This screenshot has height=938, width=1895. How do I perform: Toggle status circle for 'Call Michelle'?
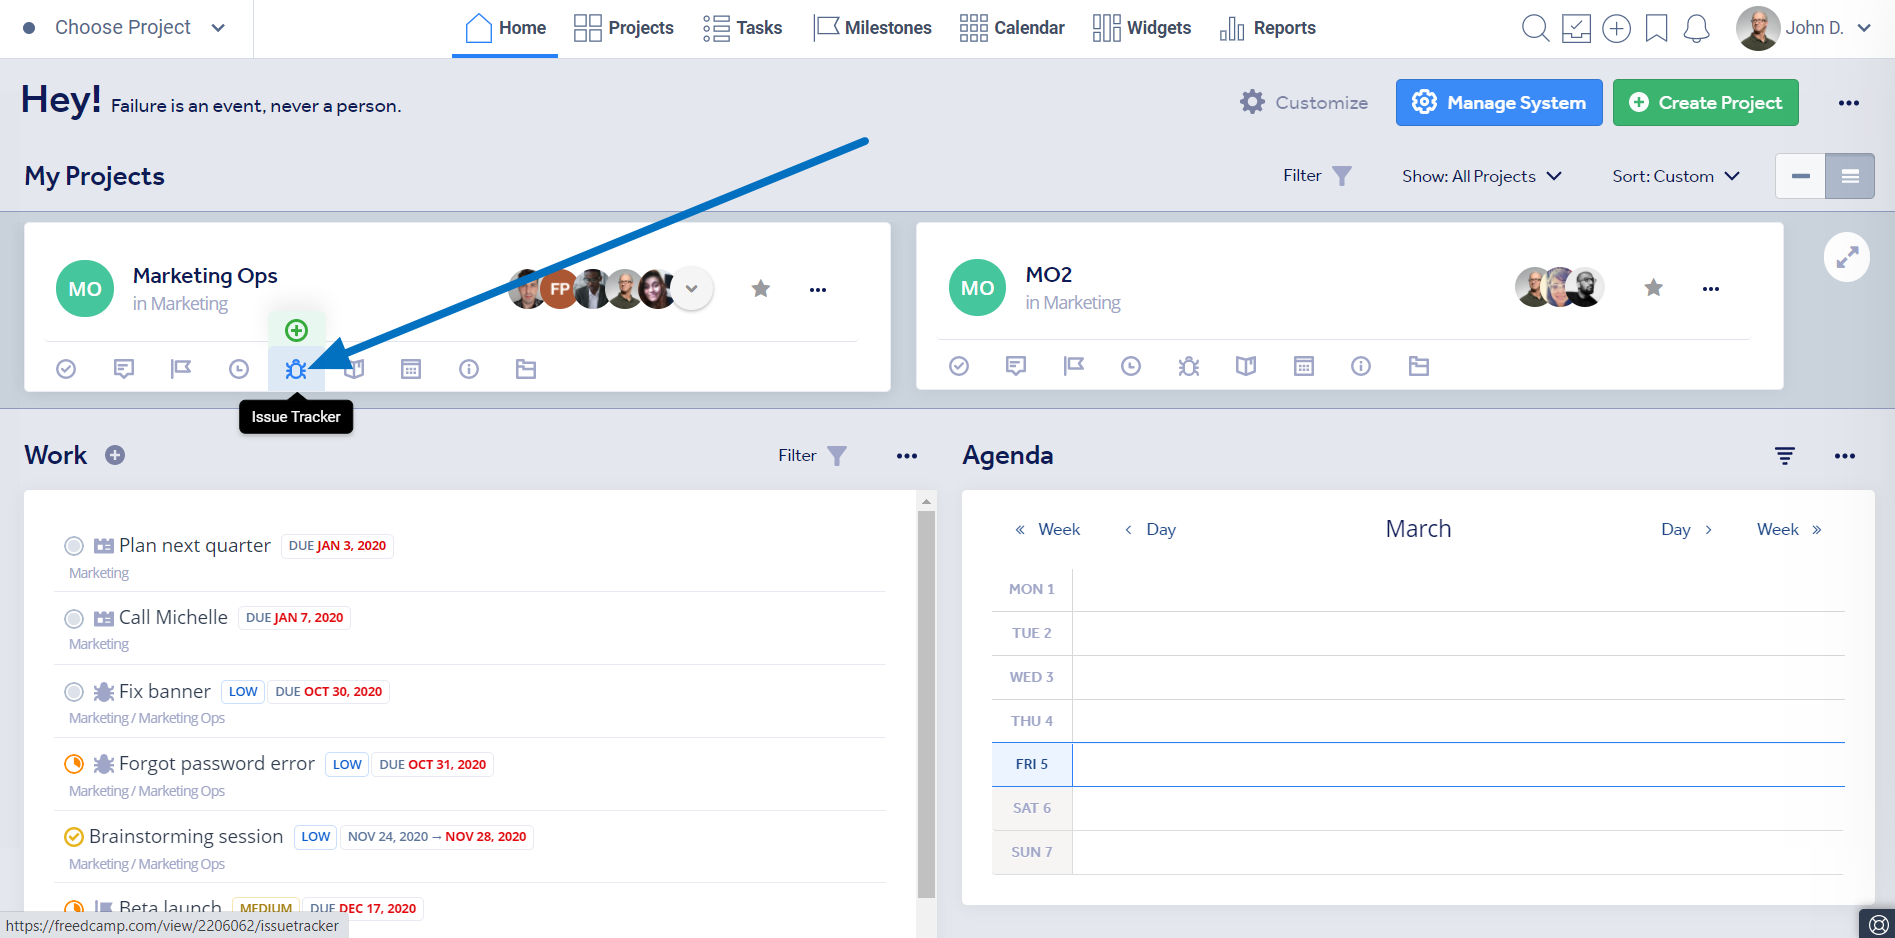[74, 618]
